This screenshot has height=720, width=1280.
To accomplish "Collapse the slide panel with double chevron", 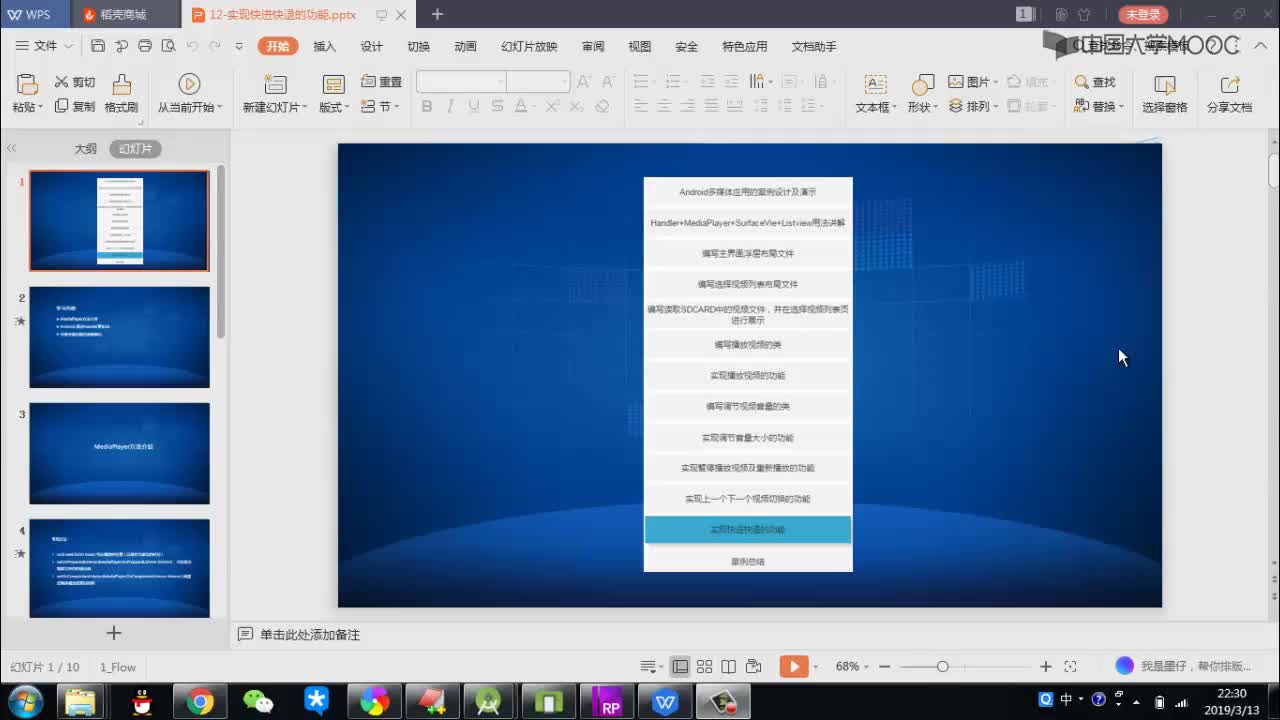I will 11,148.
